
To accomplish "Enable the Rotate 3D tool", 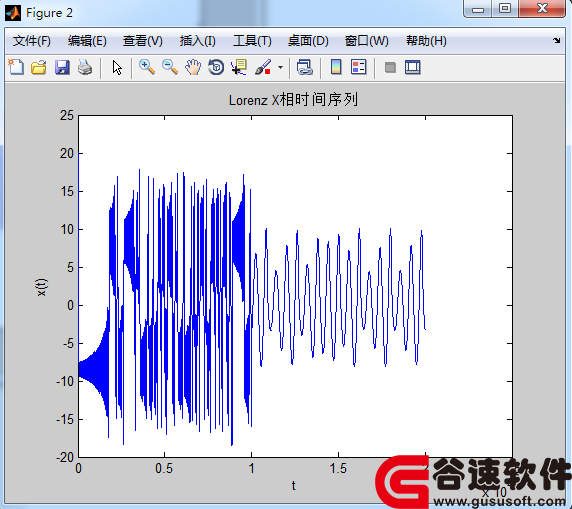I will pyautogui.click(x=216, y=68).
